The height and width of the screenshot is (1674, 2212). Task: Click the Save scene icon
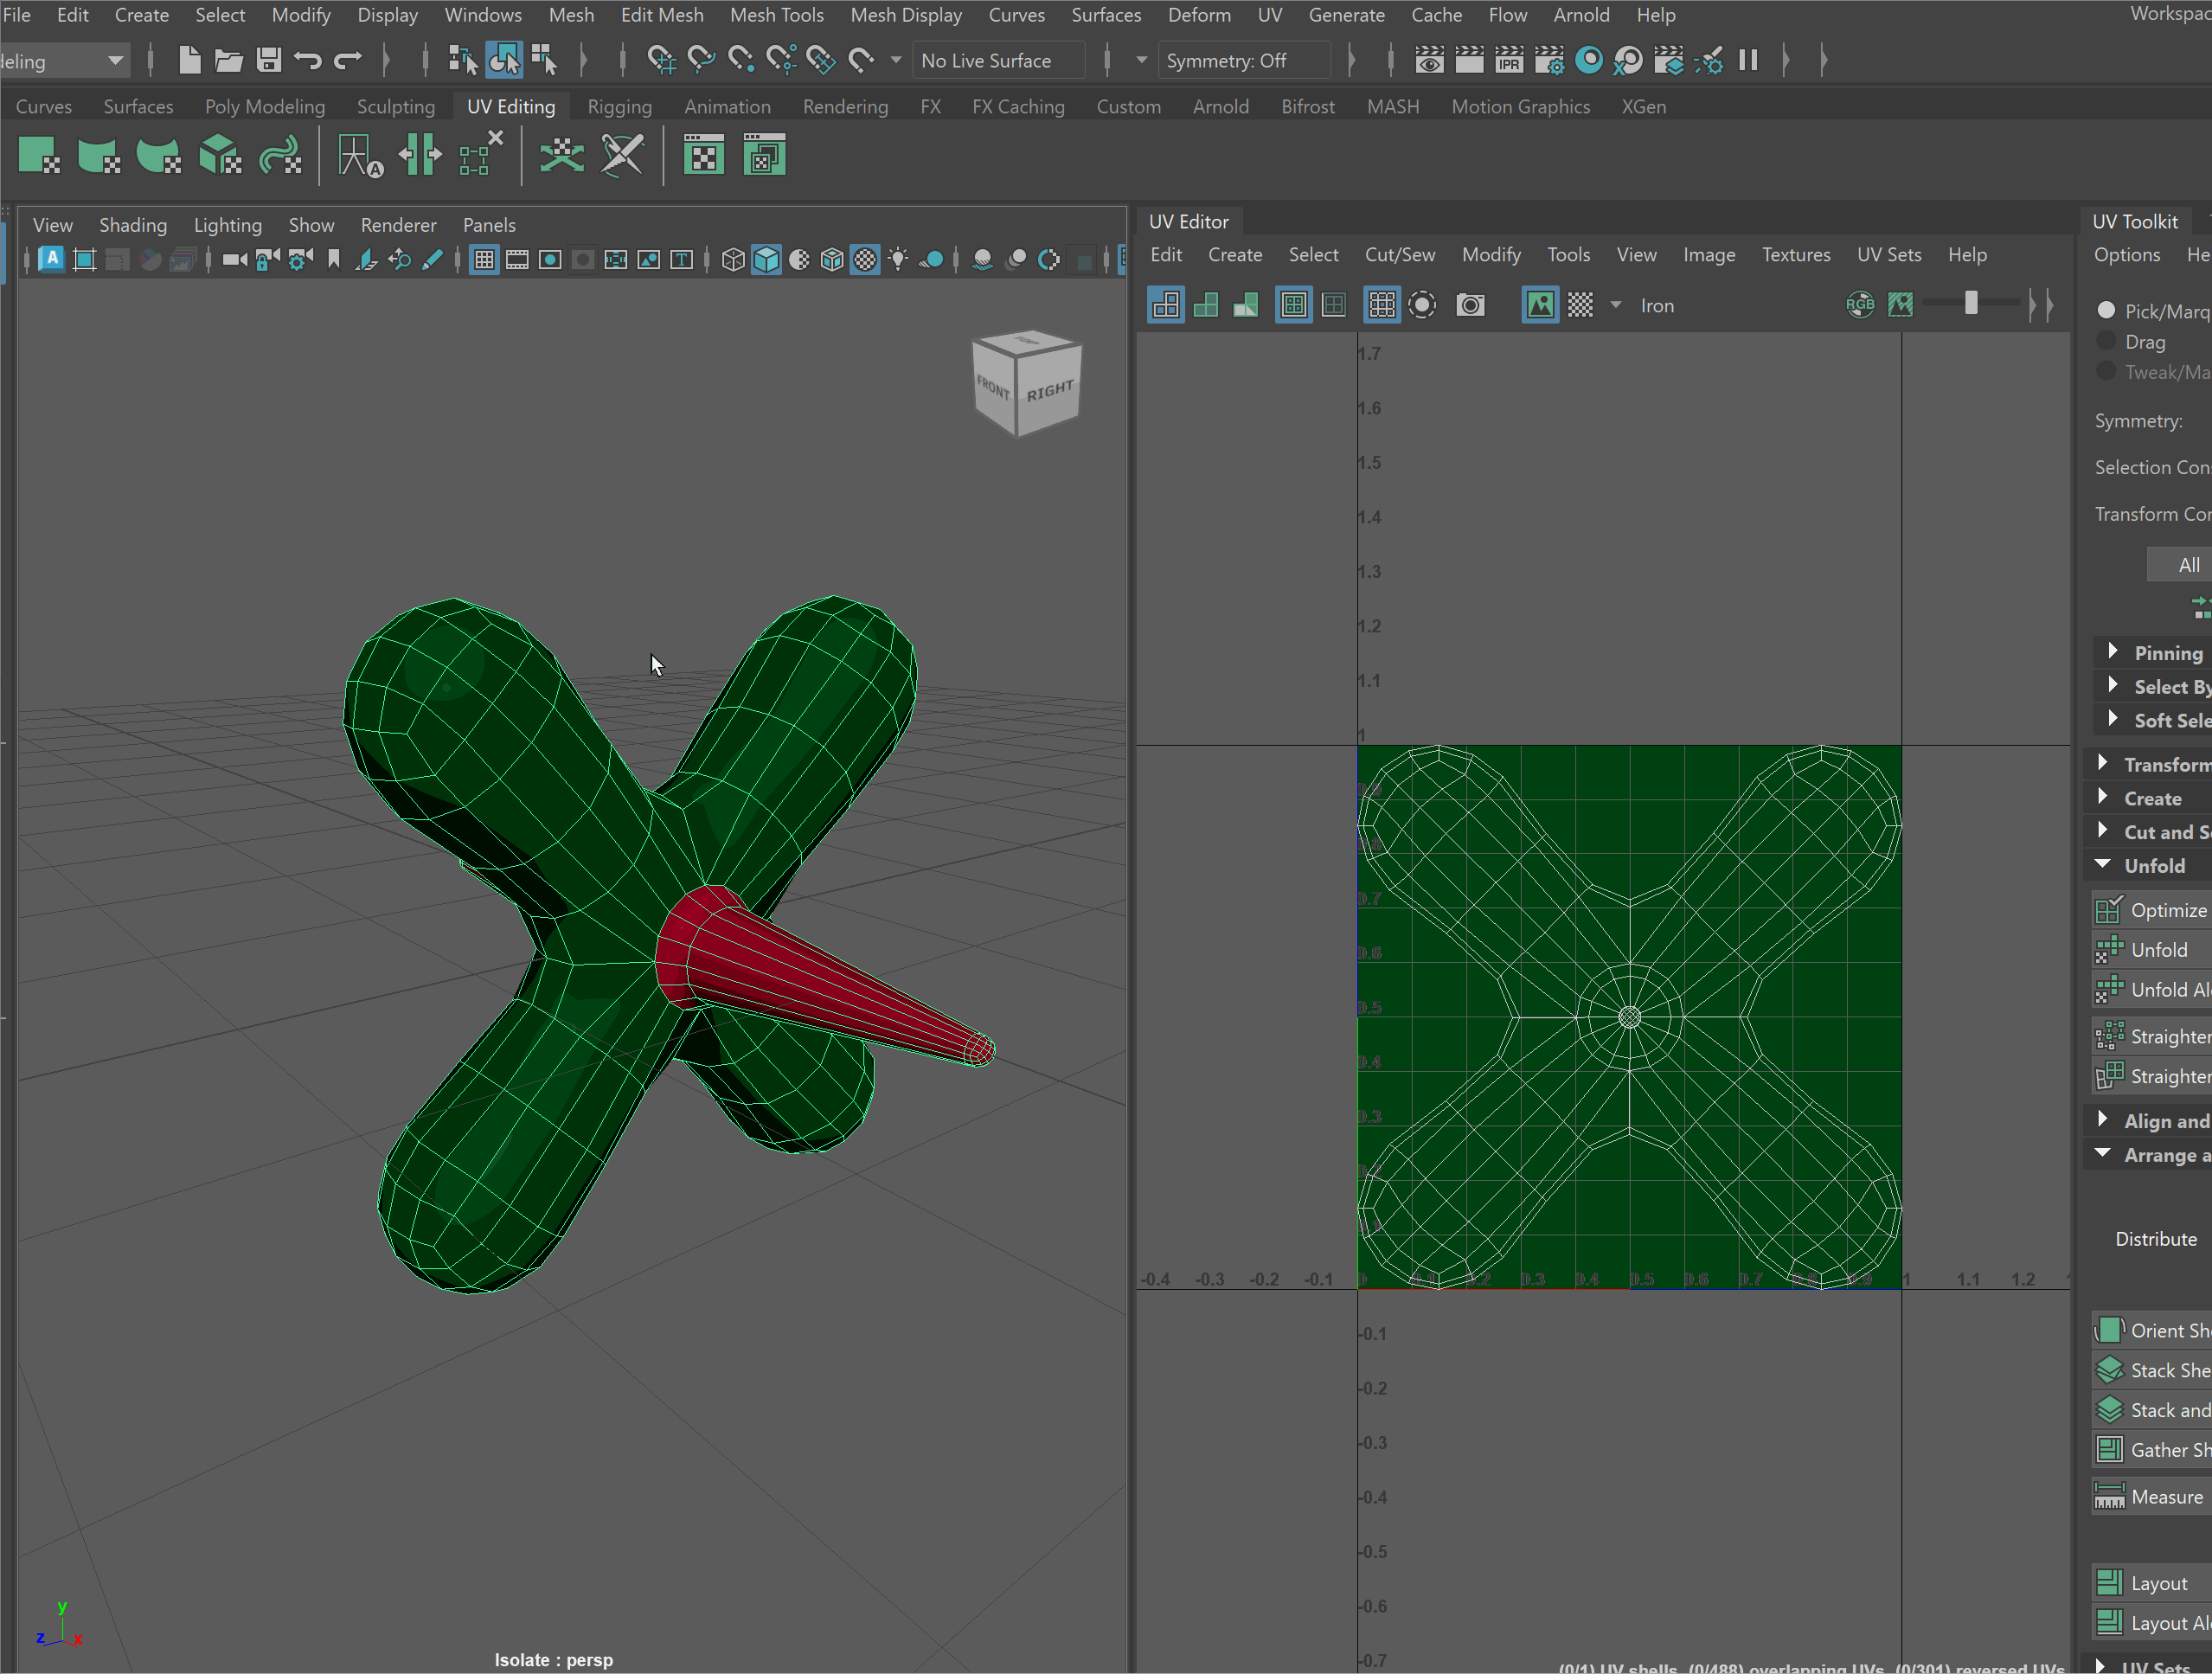tap(268, 60)
